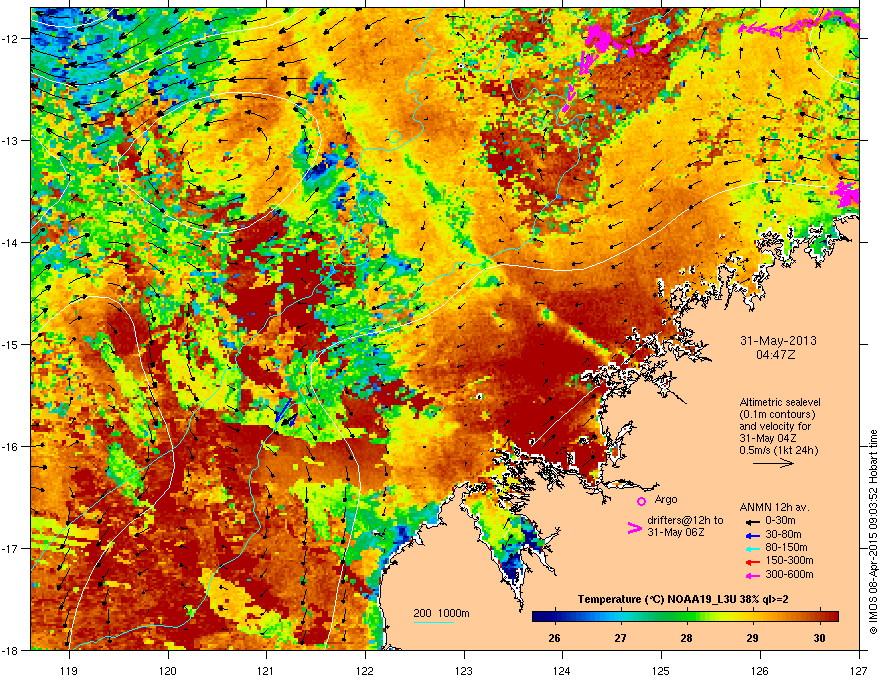Click the cyan 200 1000m isobath legend line
The height and width of the screenshot is (680, 880).
(x=433, y=622)
